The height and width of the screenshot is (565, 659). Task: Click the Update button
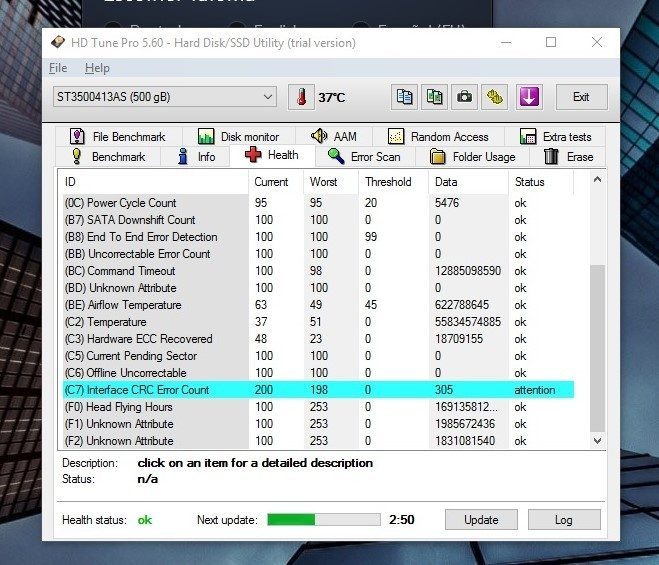pos(481,520)
